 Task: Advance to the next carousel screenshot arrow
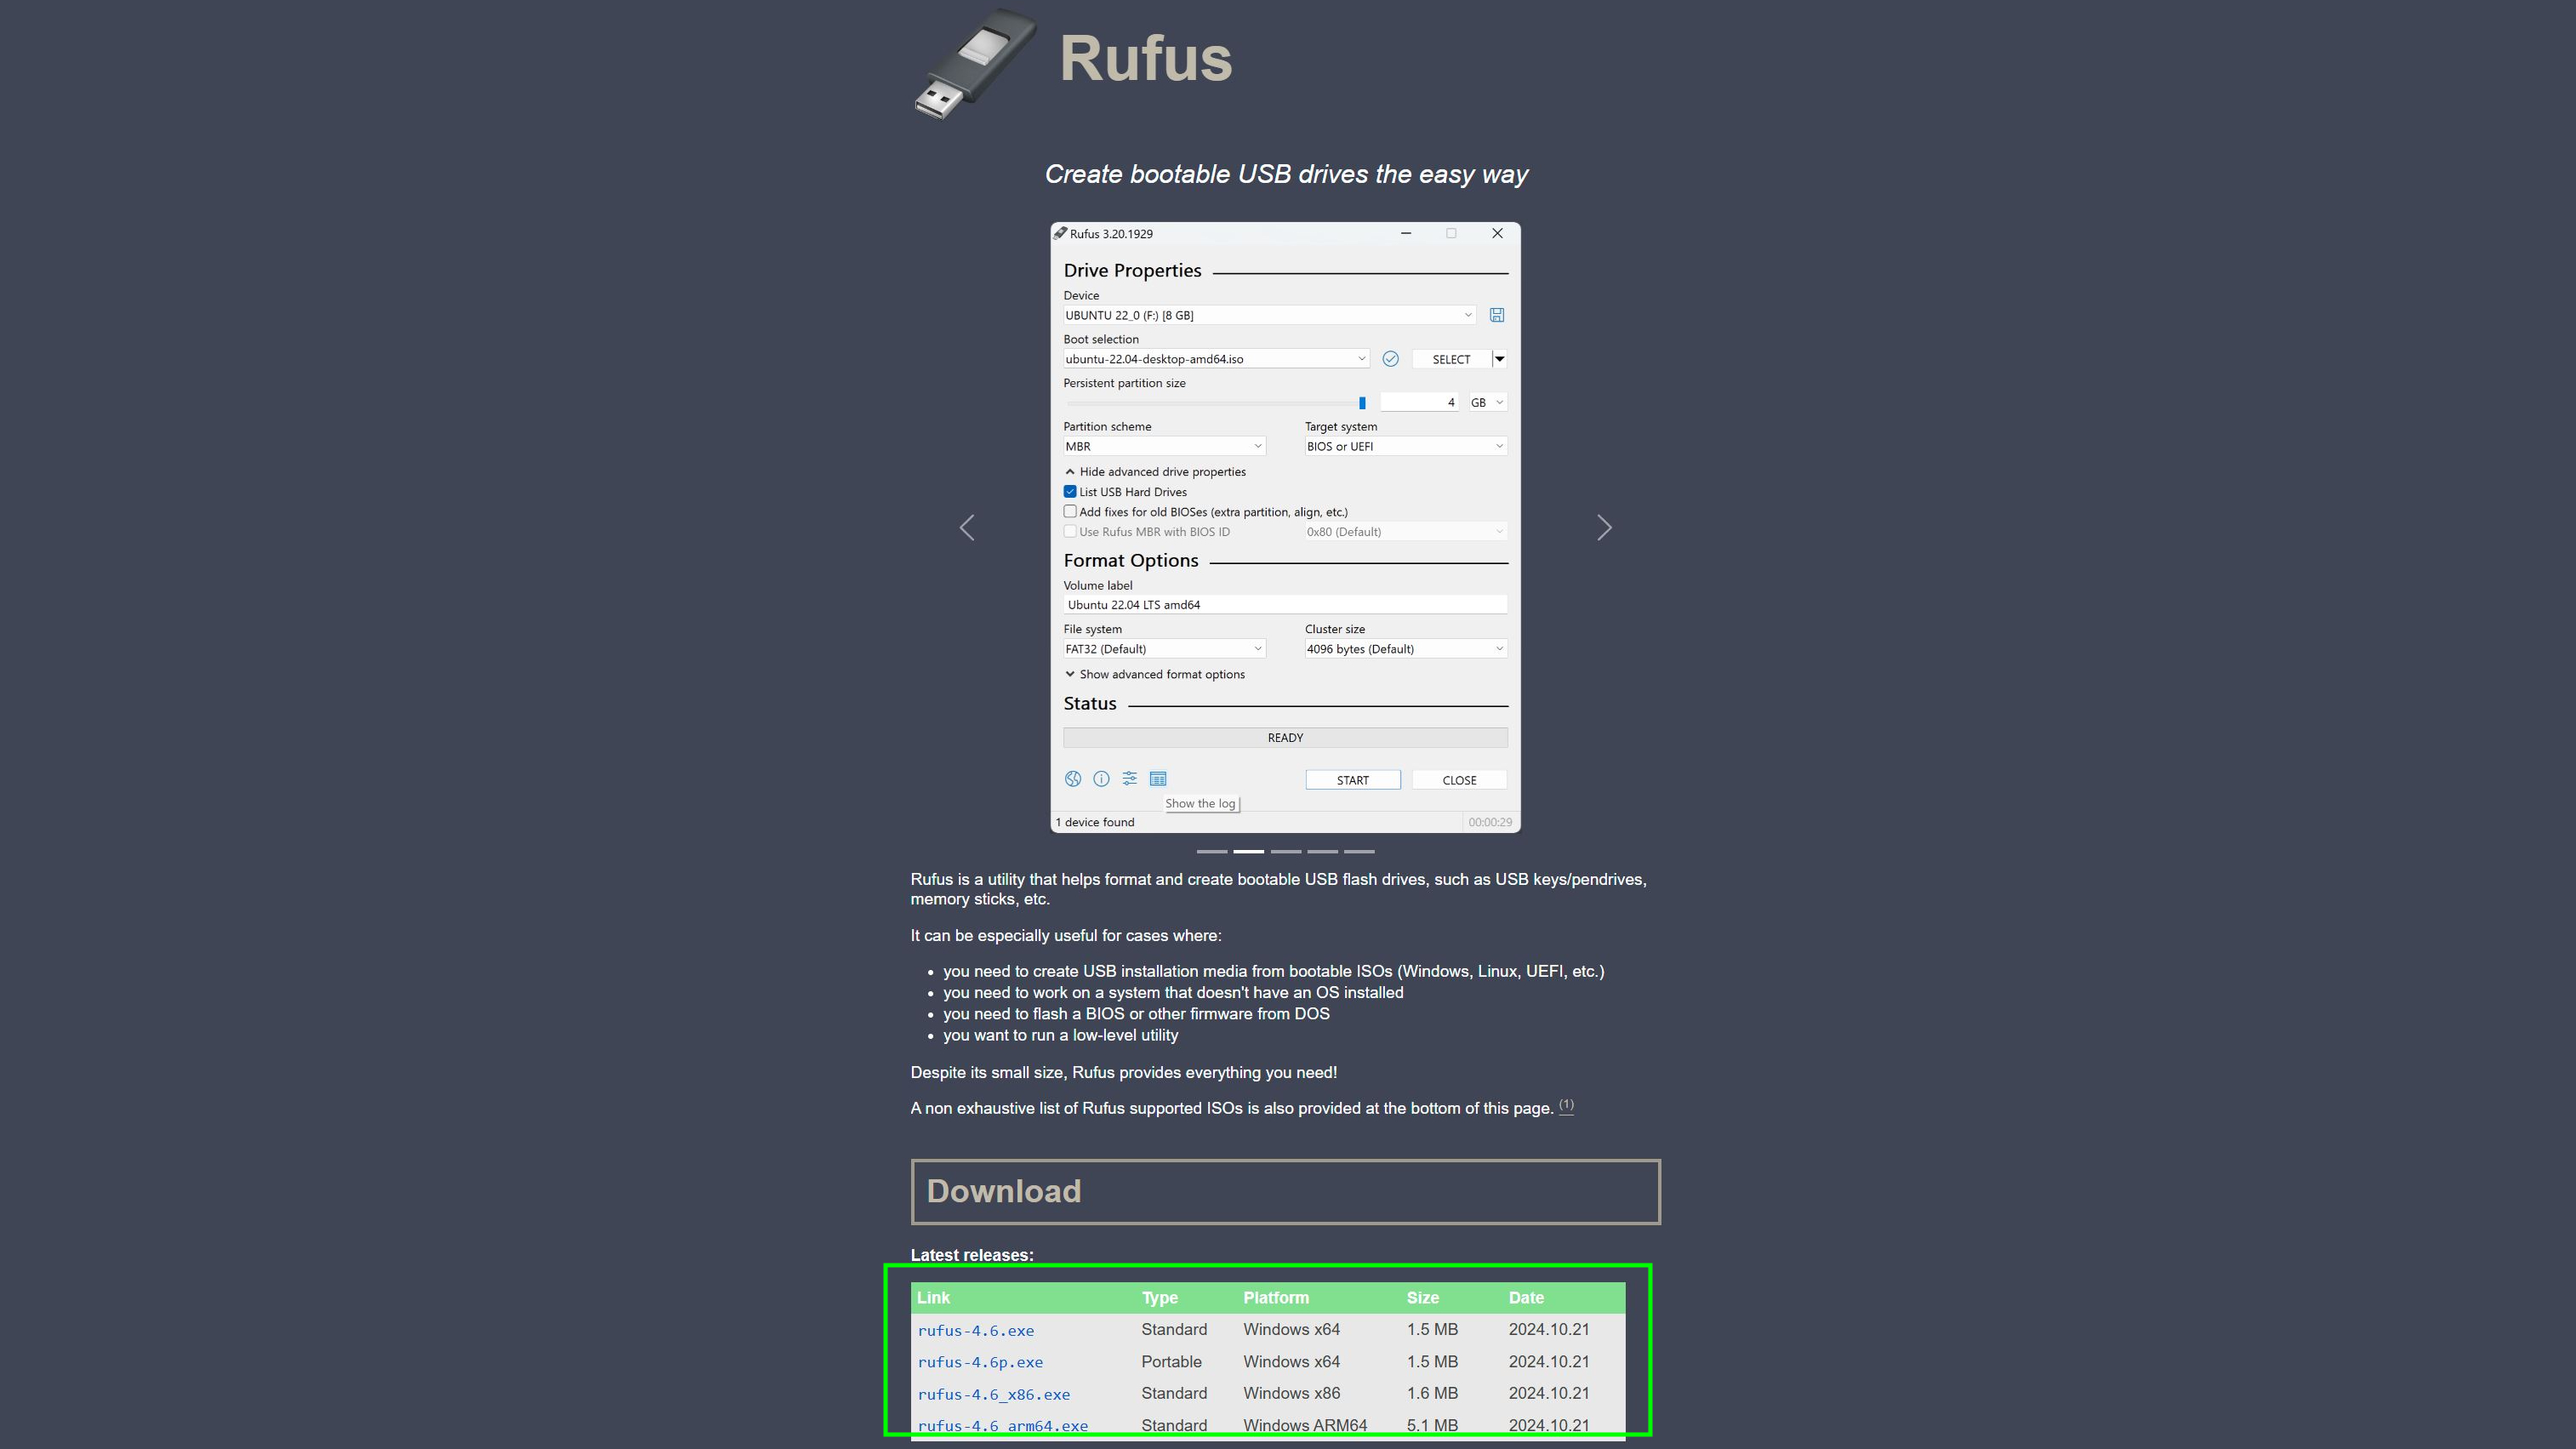[x=1604, y=528]
